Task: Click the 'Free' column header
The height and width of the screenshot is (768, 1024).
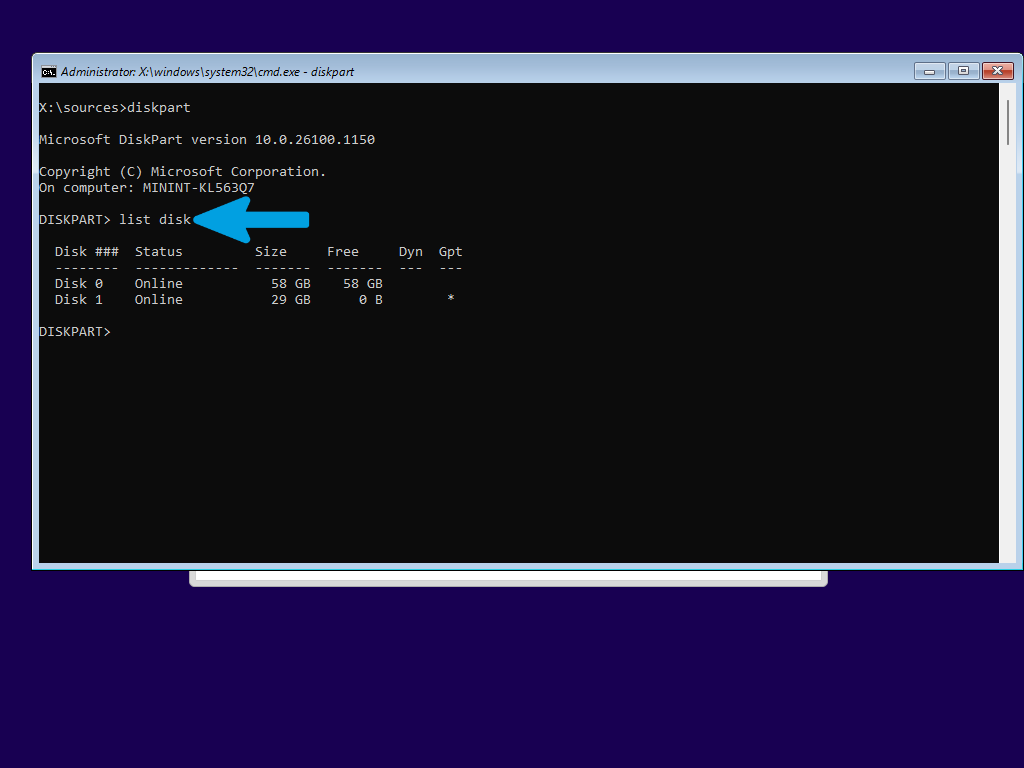Action: point(343,252)
